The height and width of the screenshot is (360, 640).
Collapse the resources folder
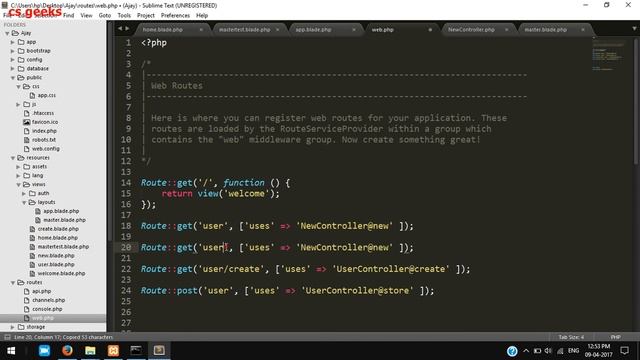[13, 158]
